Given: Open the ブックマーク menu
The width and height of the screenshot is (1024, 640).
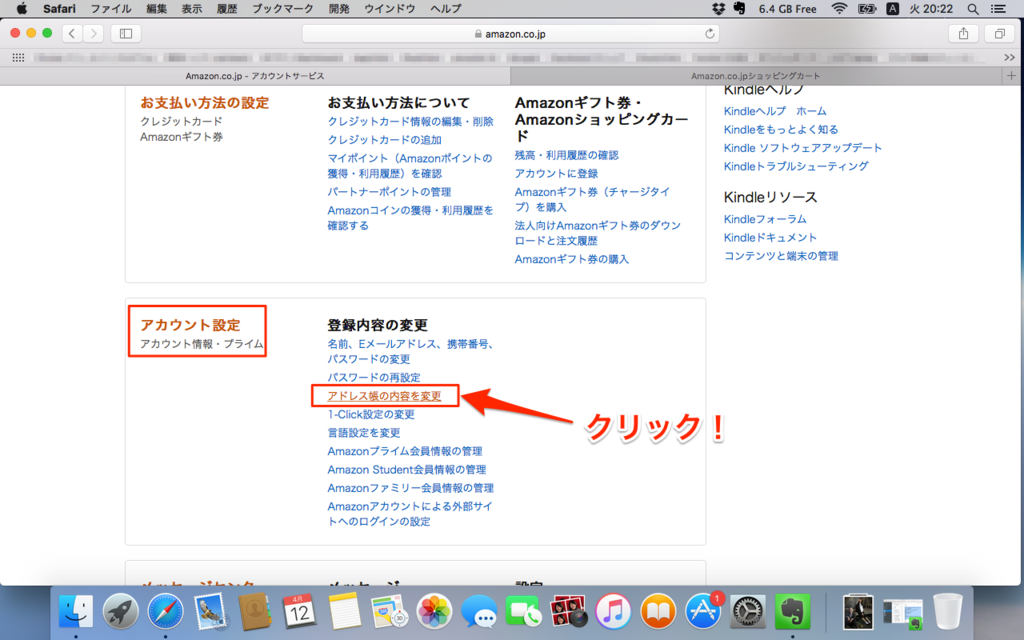Looking at the screenshot, I should coord(283,9).
